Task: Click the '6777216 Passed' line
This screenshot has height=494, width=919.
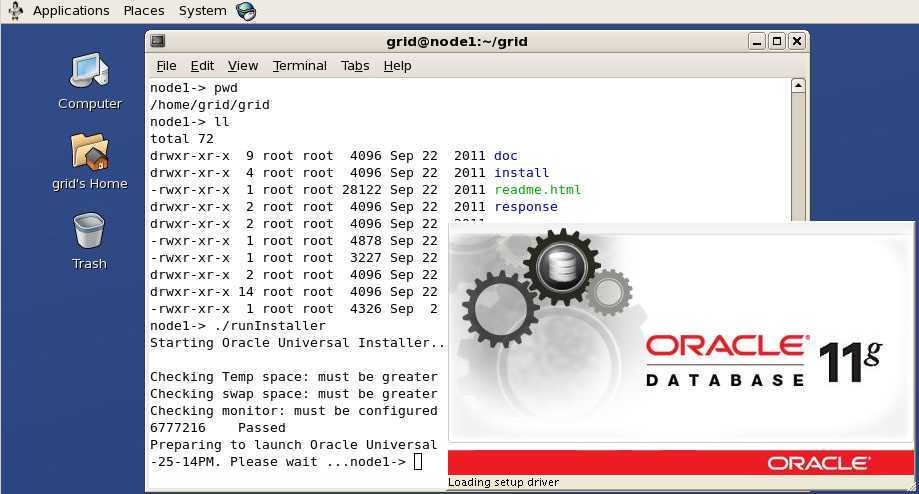Action: [x=218, y=428]
